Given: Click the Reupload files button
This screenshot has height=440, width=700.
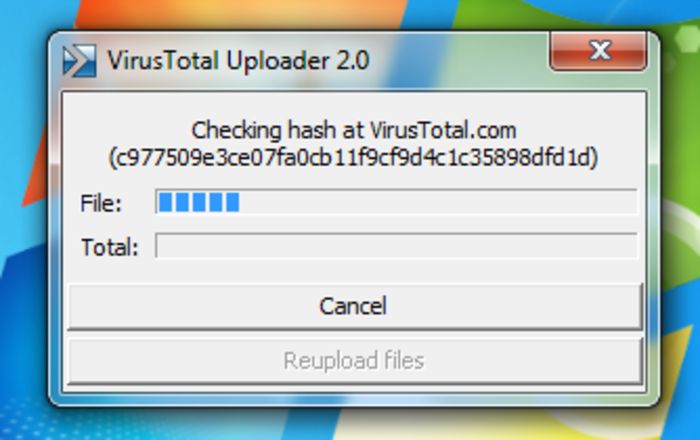Looking at the screenshot, I should pos(355,361).
